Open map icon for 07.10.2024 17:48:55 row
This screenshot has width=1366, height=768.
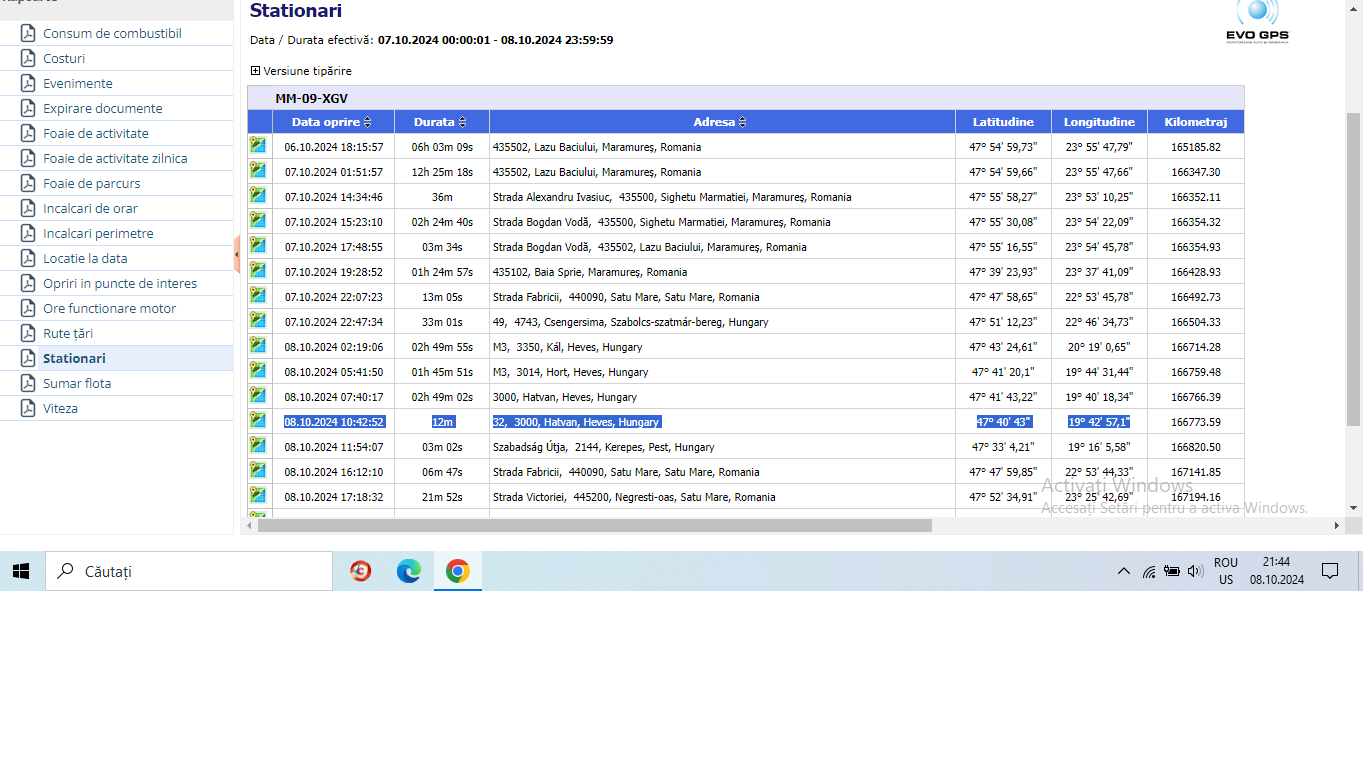coord(258,245)
